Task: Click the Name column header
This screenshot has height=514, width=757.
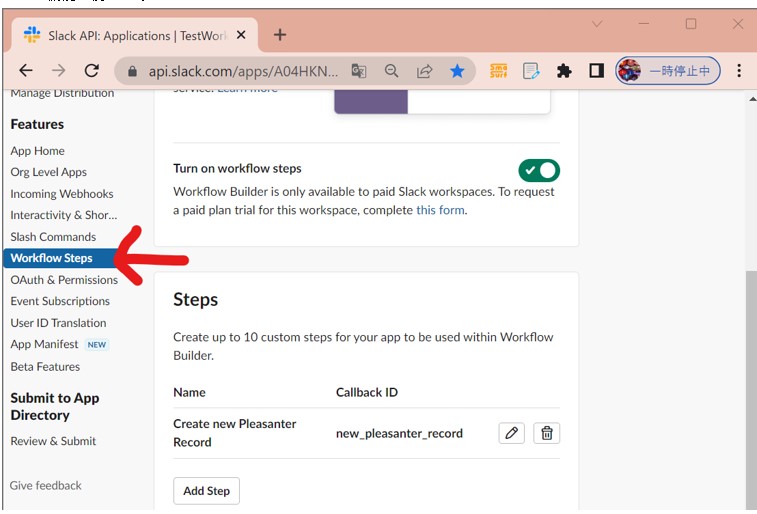Action: coord(189,392)
